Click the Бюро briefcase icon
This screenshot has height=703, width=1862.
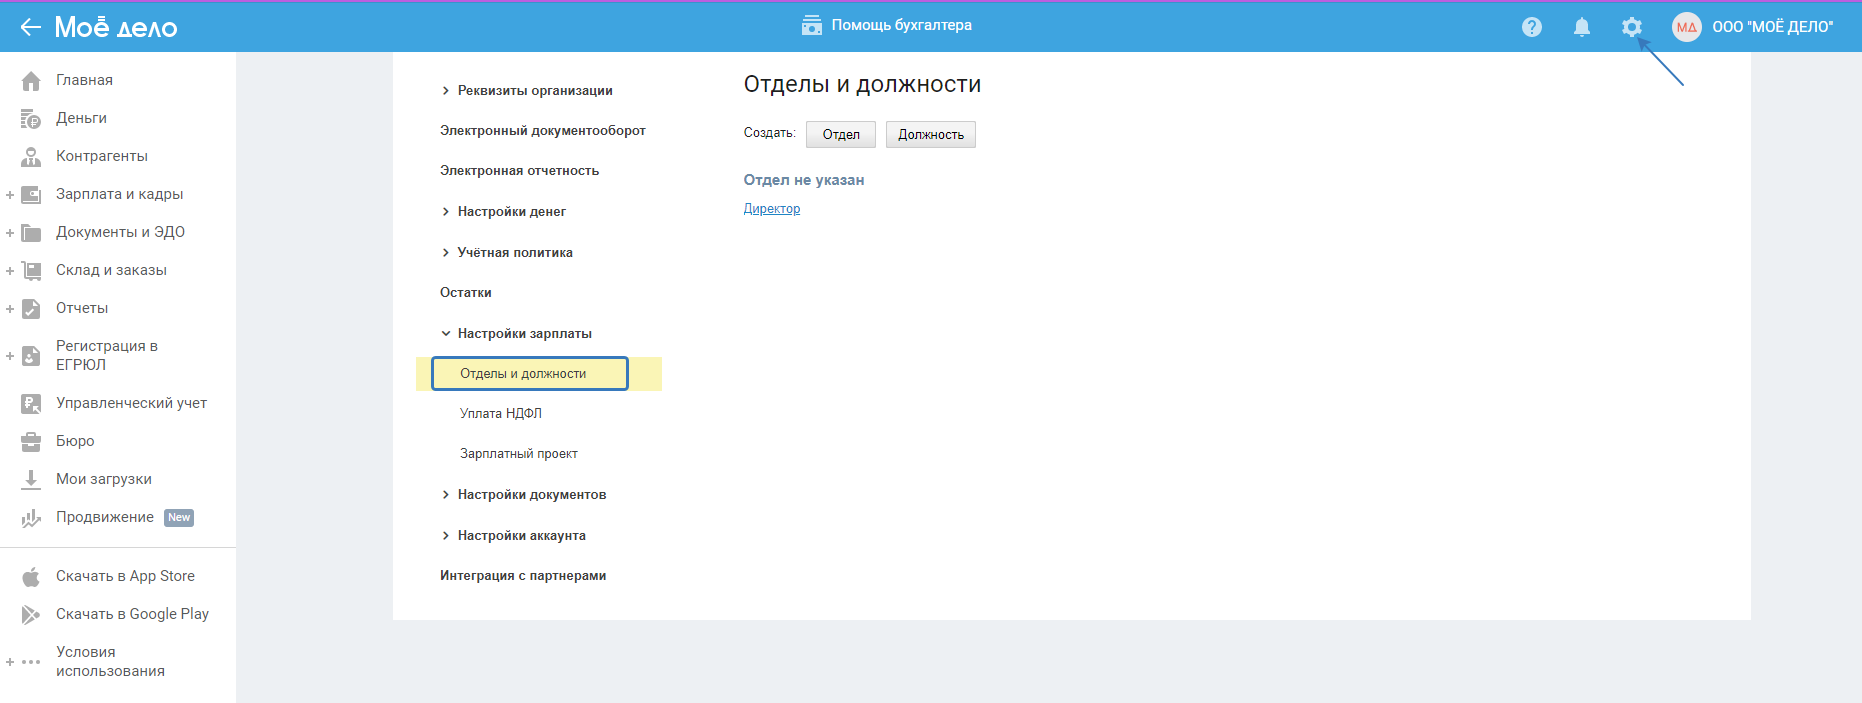click(x=31, y=442)
